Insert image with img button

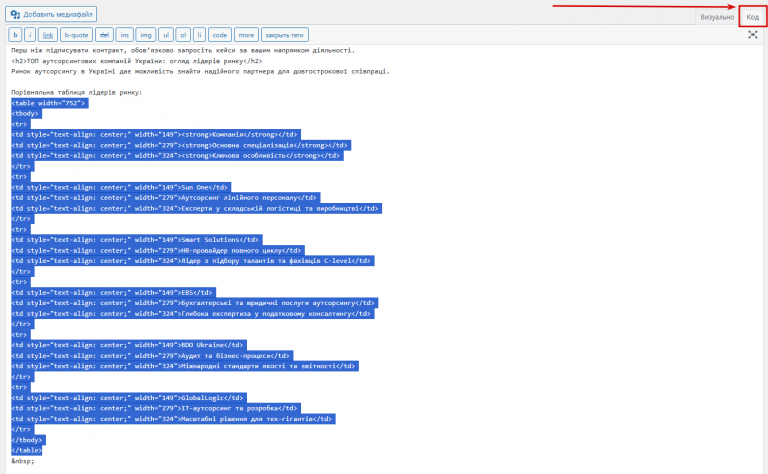click(x=146, y=35)
